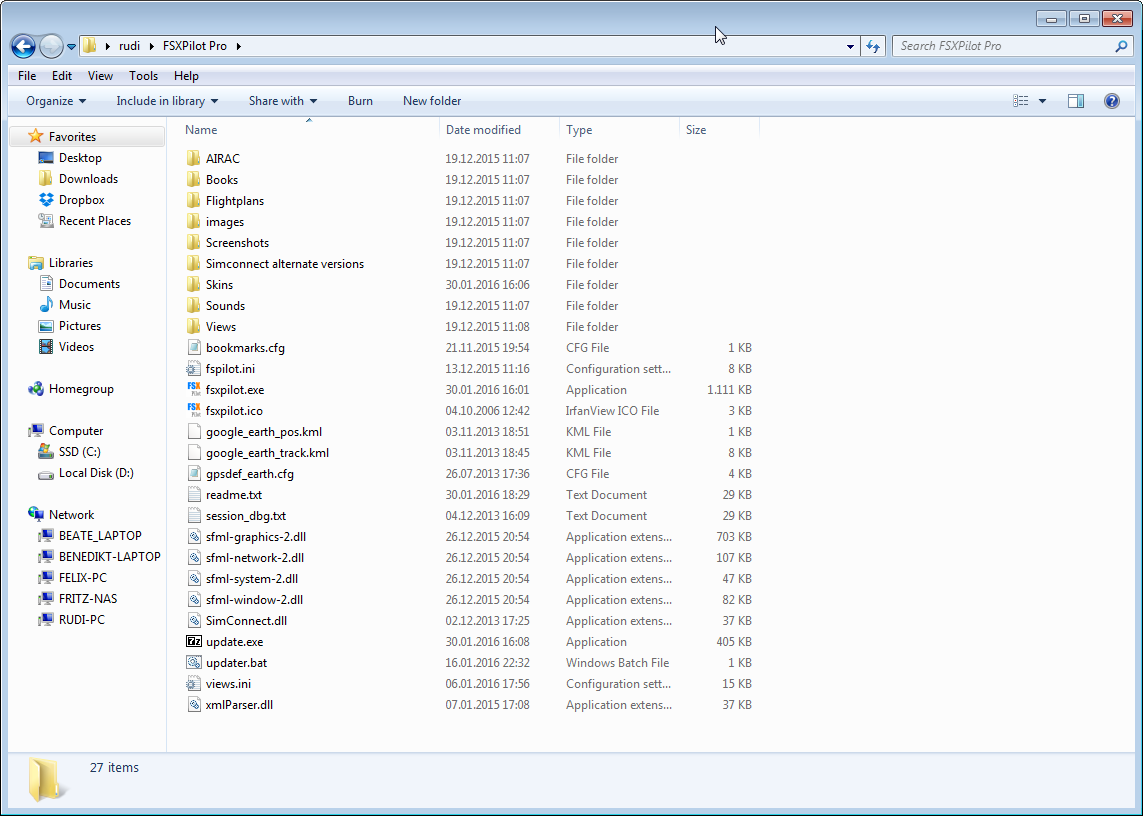Sort files by Date modified column
Viewport: 1143px width, 816px height.
click(x=483, y=130)
